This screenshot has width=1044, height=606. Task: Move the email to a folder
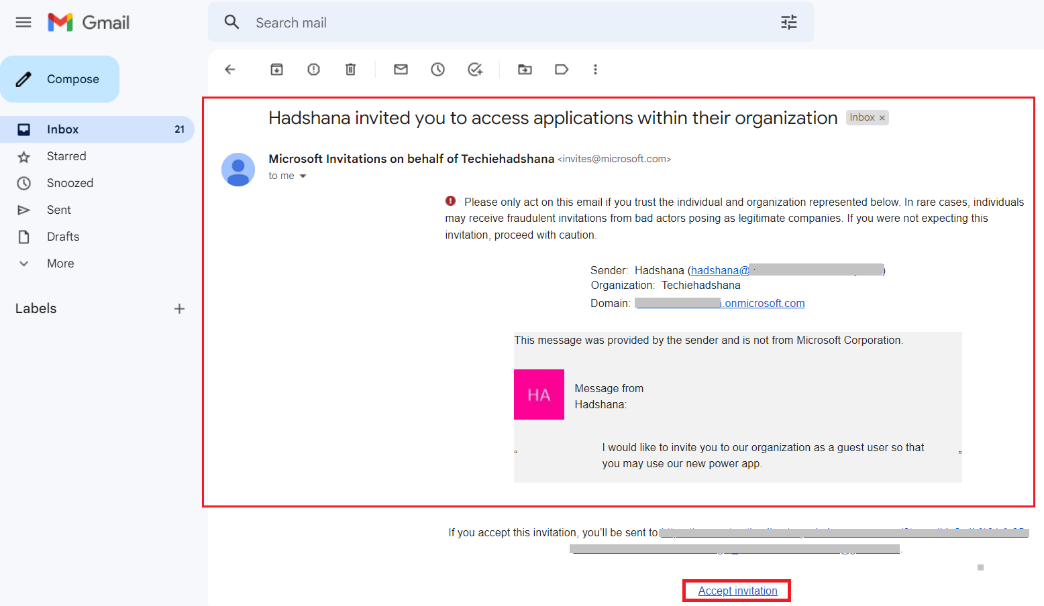pyautogui.click(x=524, y=69)
